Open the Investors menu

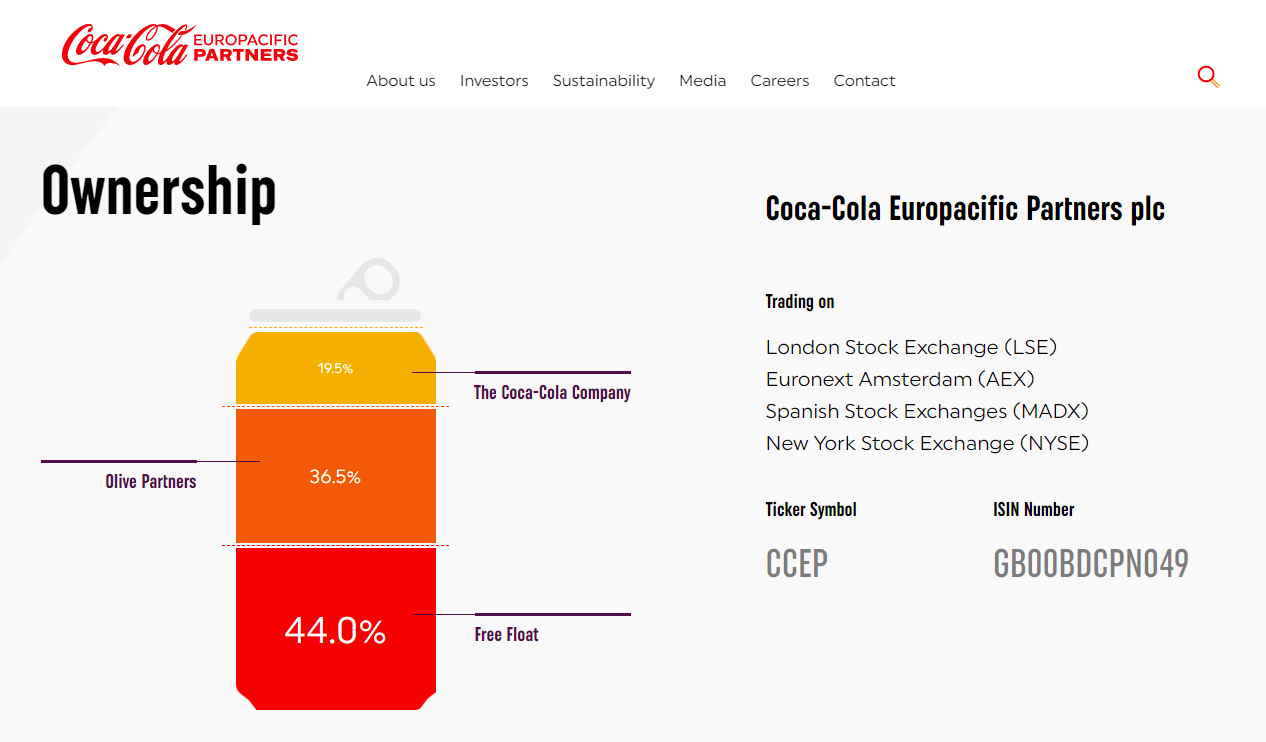coord(494,81)
